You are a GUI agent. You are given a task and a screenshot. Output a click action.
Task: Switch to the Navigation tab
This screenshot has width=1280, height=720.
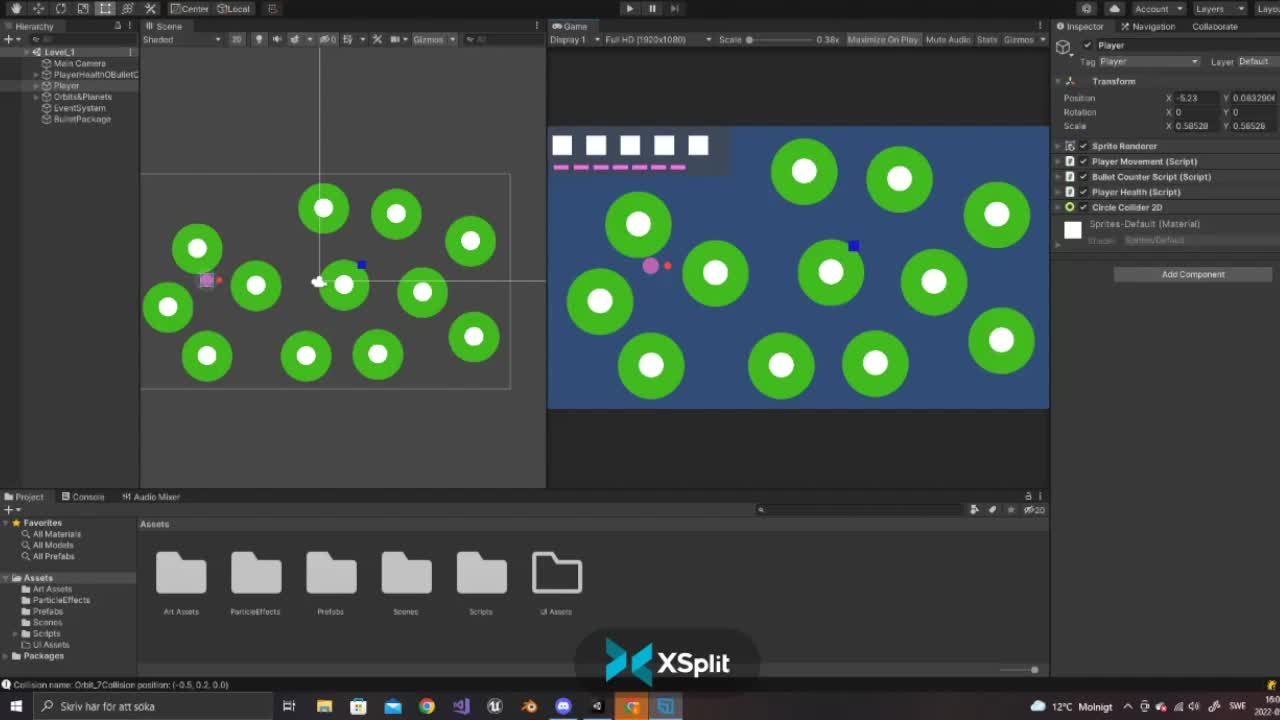pyautogui.click(x=1148, y=26)
